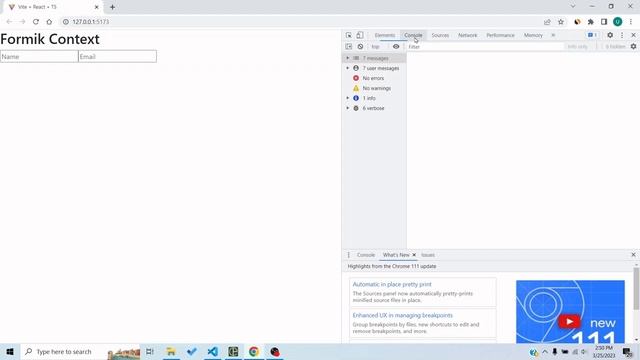Screen dimensions: 640x360
Task: Open Enhanced UX in managing breakpoints link
Action: (402, 315)
